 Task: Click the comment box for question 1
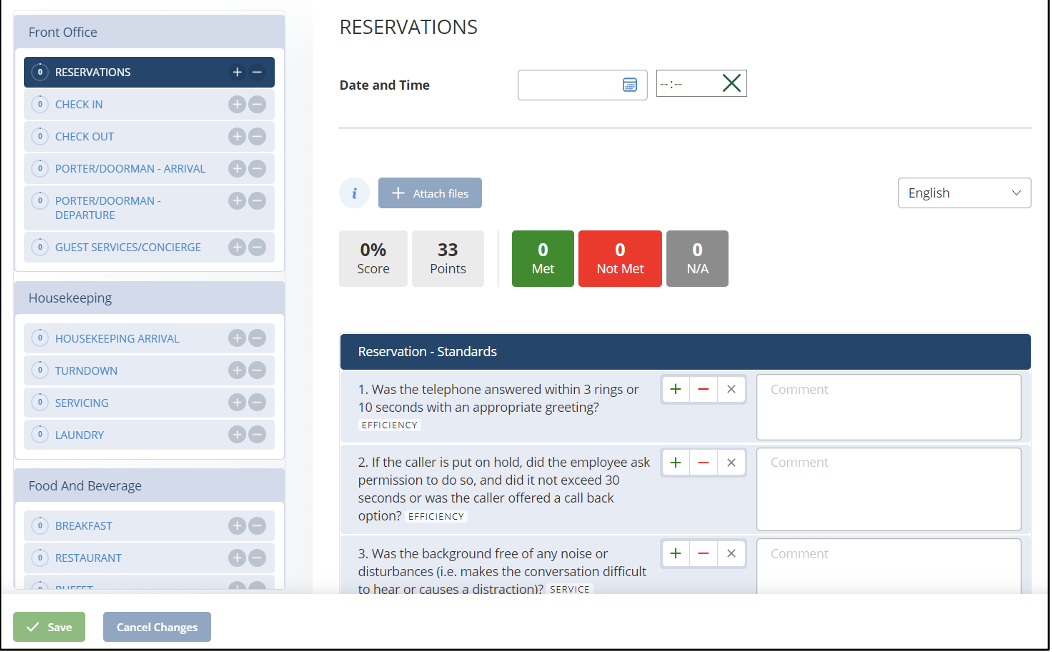pos(888,407)
